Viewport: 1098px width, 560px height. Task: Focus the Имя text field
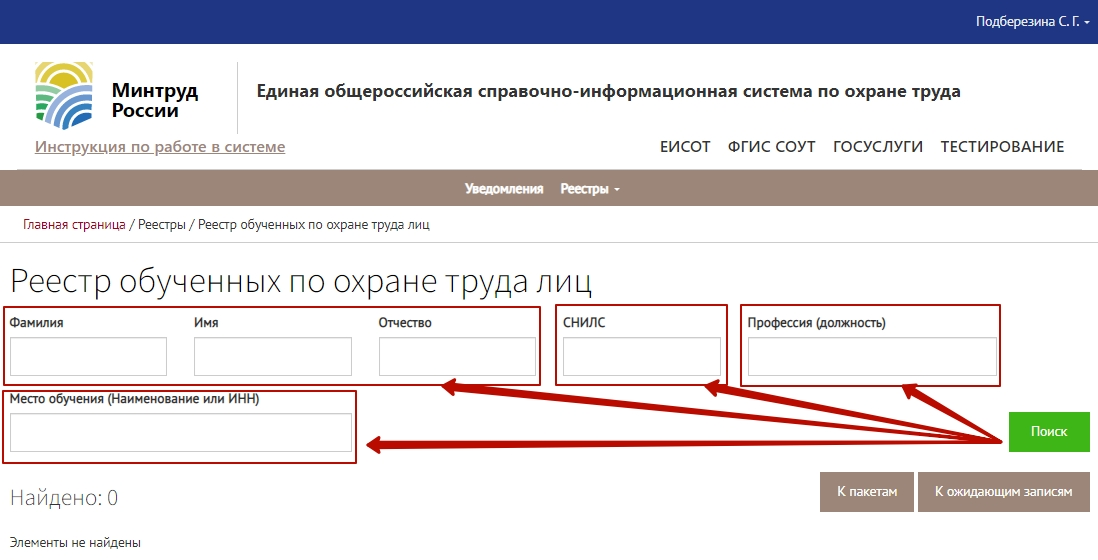coord(273,357)
